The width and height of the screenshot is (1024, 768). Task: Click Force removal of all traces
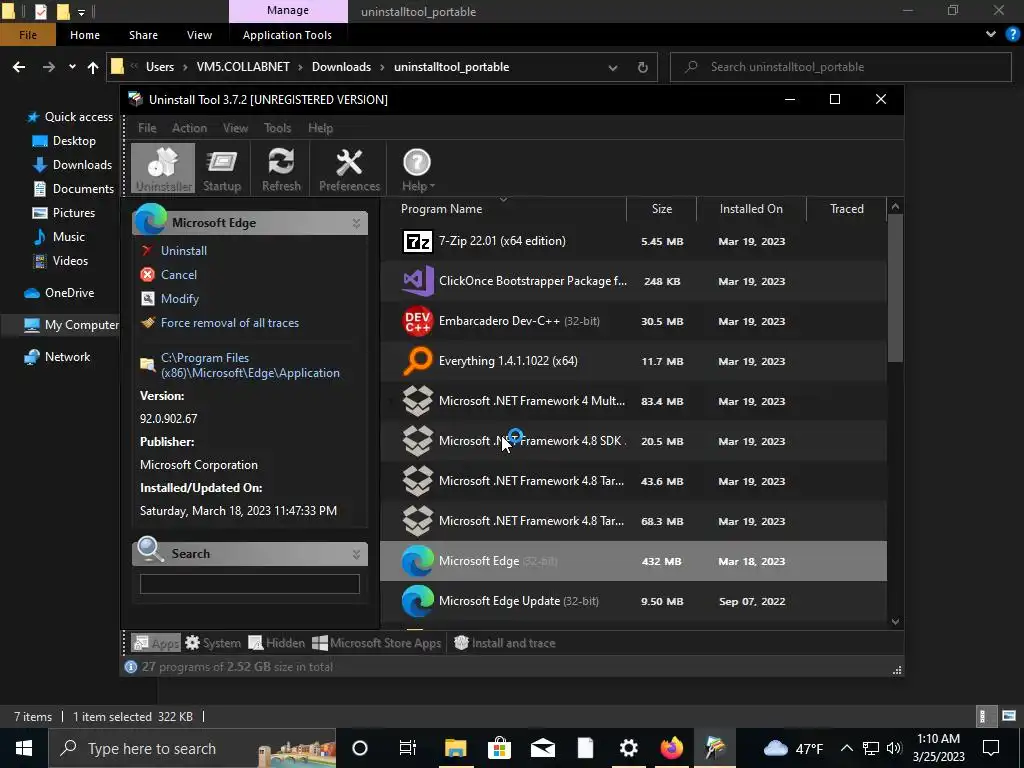[229, 323]
